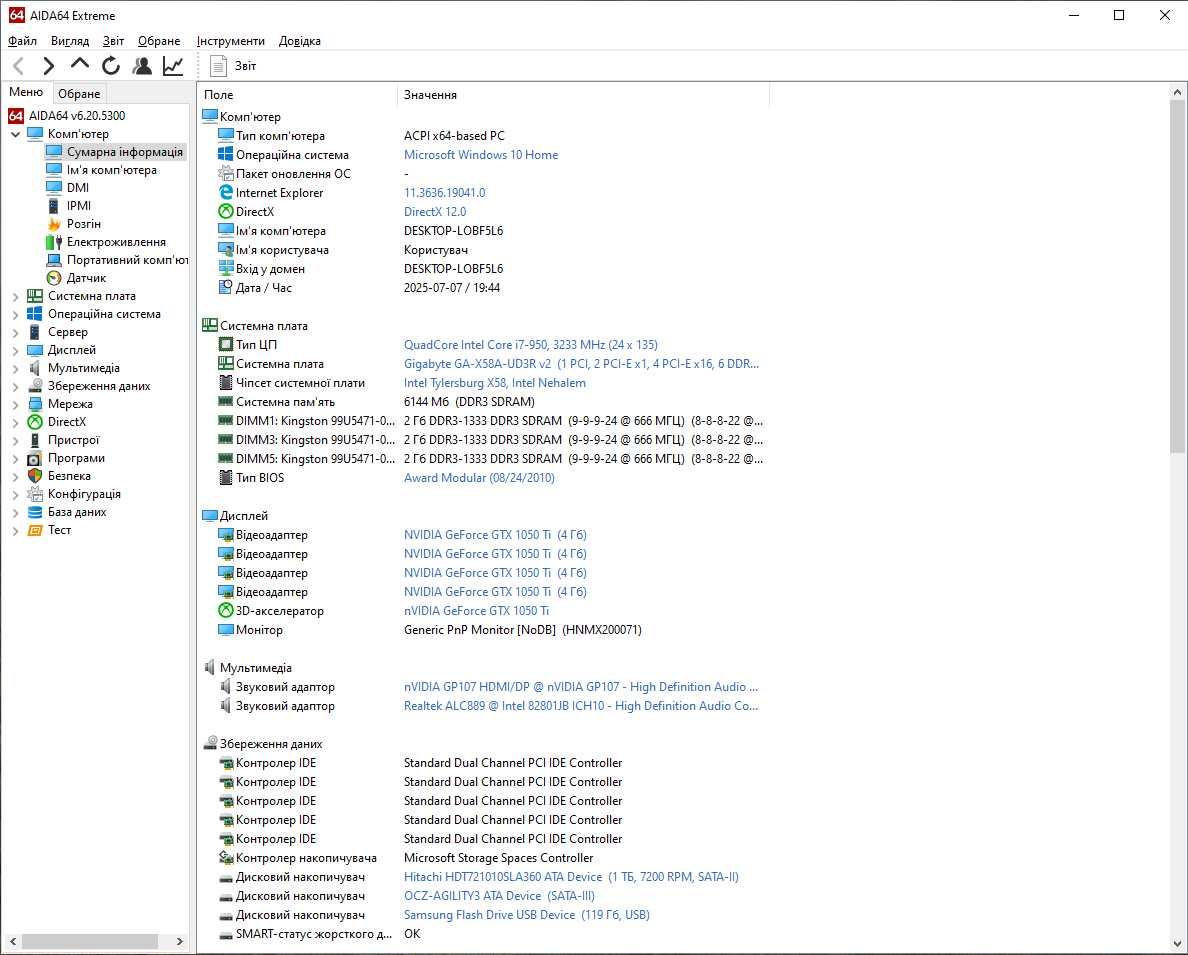Image resolution: width=1188 pixels, height=955 pixels.
Task: Click the Контролер накопичувача row icon
Action: point(226,857)
